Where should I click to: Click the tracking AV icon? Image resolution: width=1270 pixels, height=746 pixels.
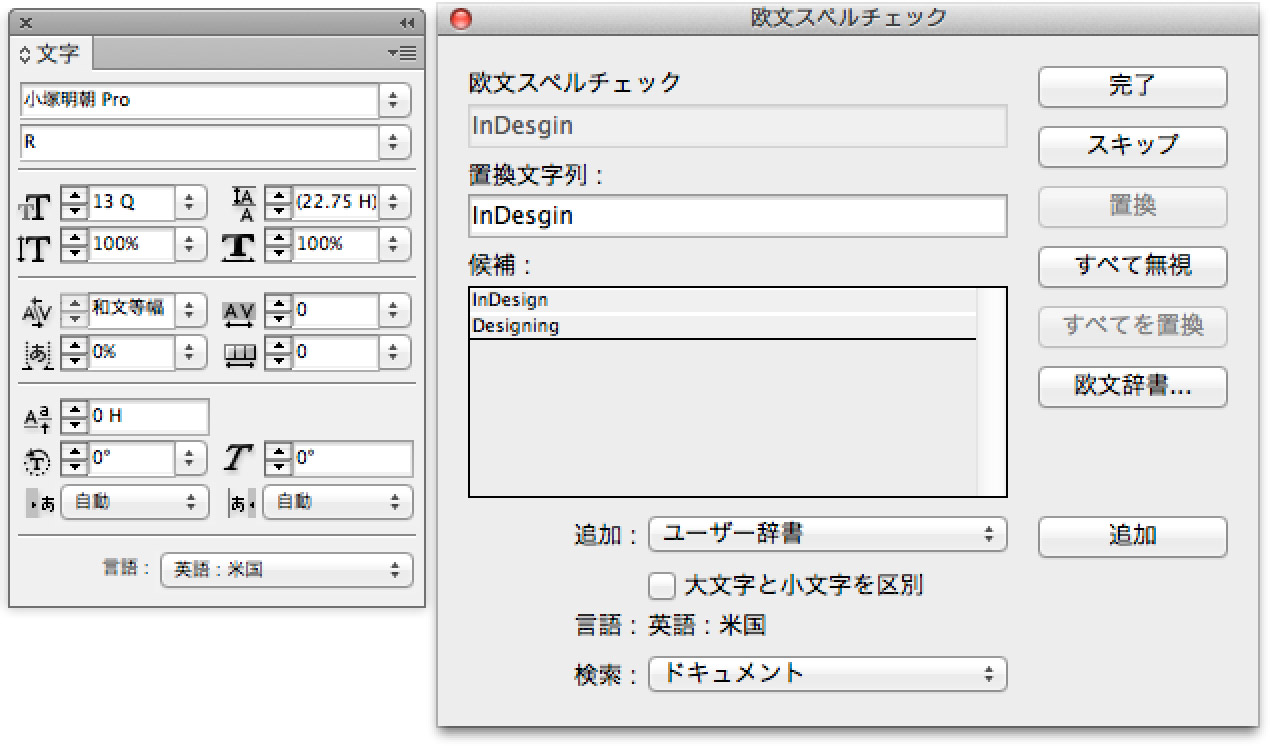pyautogui.click(x=239, y=314)
